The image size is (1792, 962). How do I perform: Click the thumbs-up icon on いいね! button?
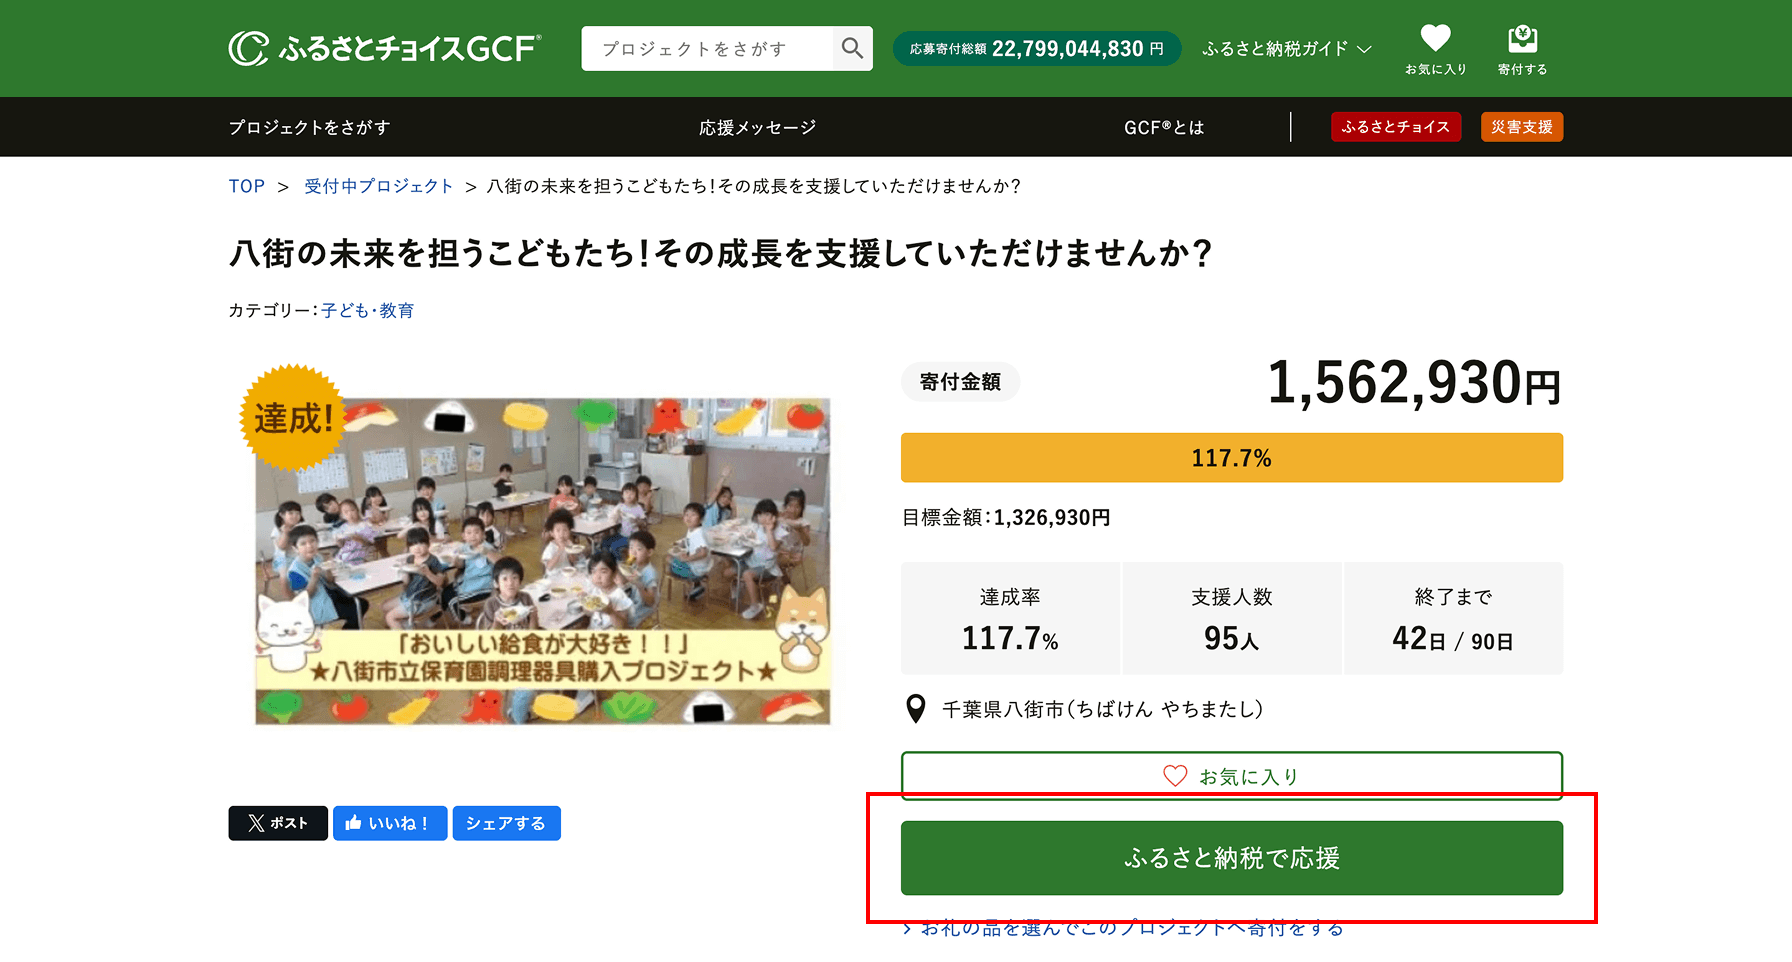point(355,823)
